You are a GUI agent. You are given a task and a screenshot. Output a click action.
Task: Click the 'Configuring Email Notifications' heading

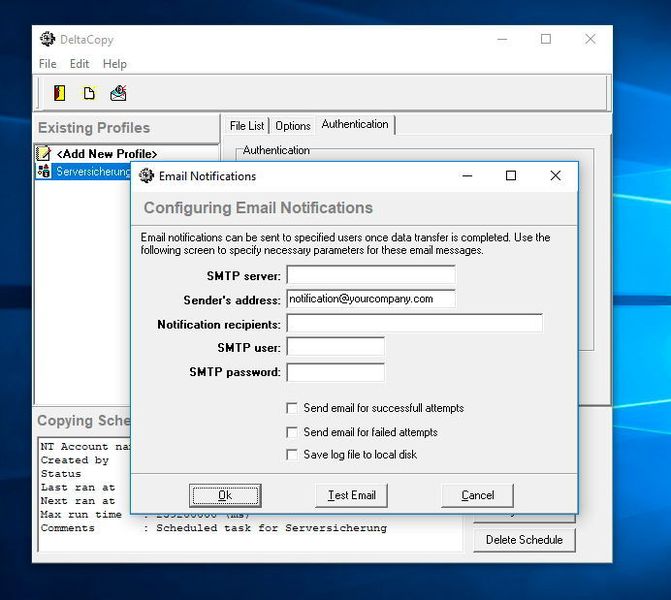pos(258,208)
